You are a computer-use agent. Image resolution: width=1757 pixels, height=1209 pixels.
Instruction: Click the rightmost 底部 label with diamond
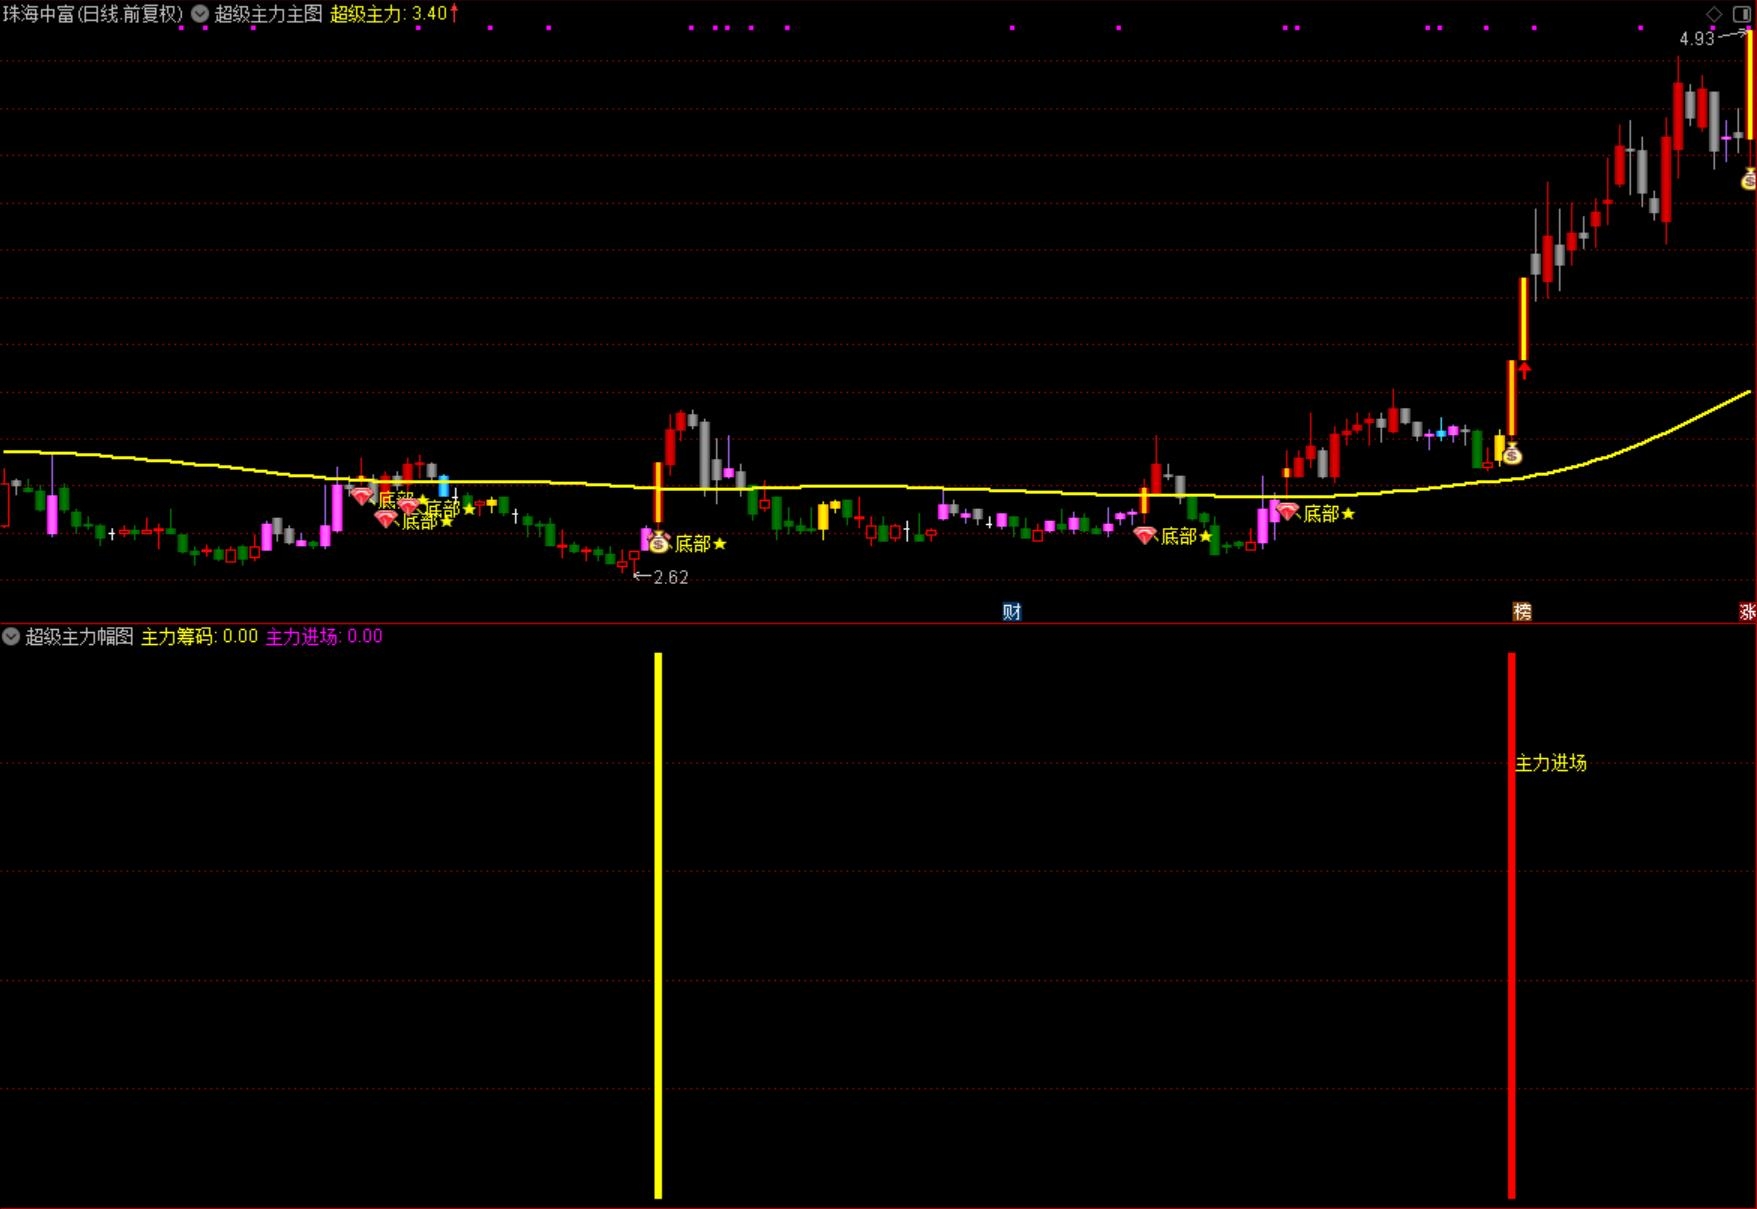tap(1322, 514)
